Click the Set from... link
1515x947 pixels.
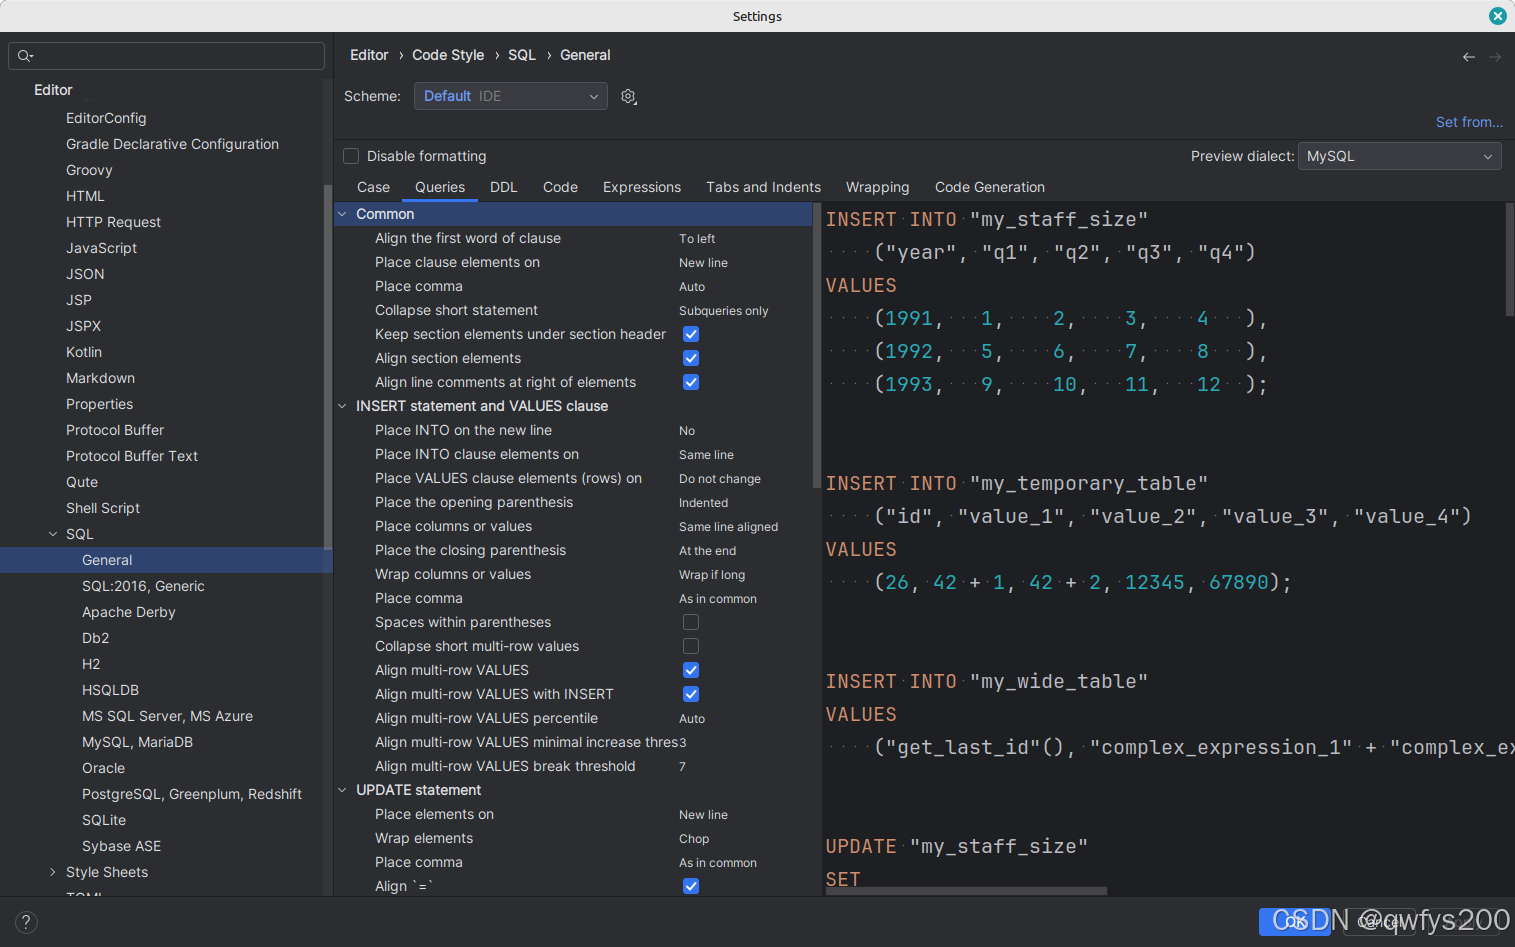tap(1469, 122)
